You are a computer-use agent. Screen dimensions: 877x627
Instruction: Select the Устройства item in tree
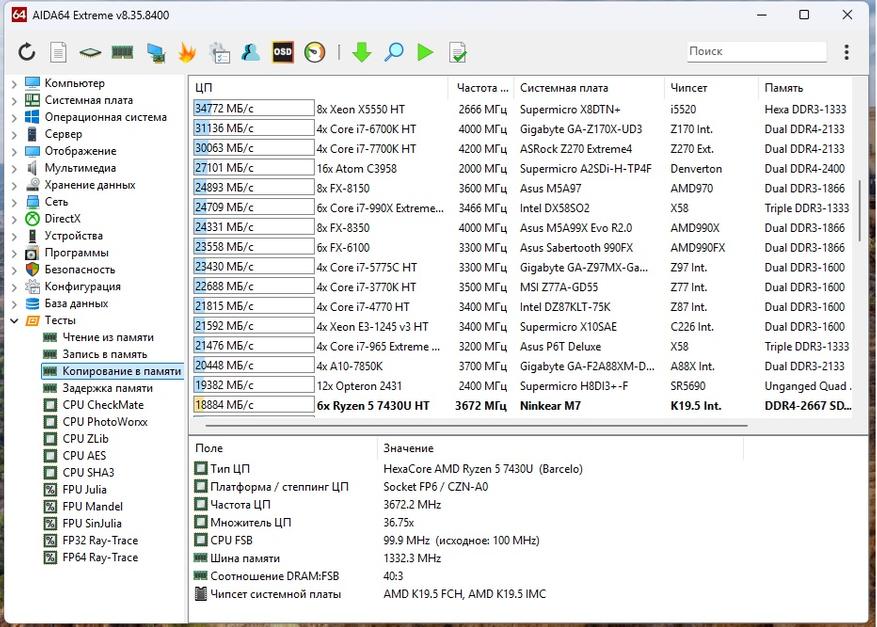[x=73, y=235]
